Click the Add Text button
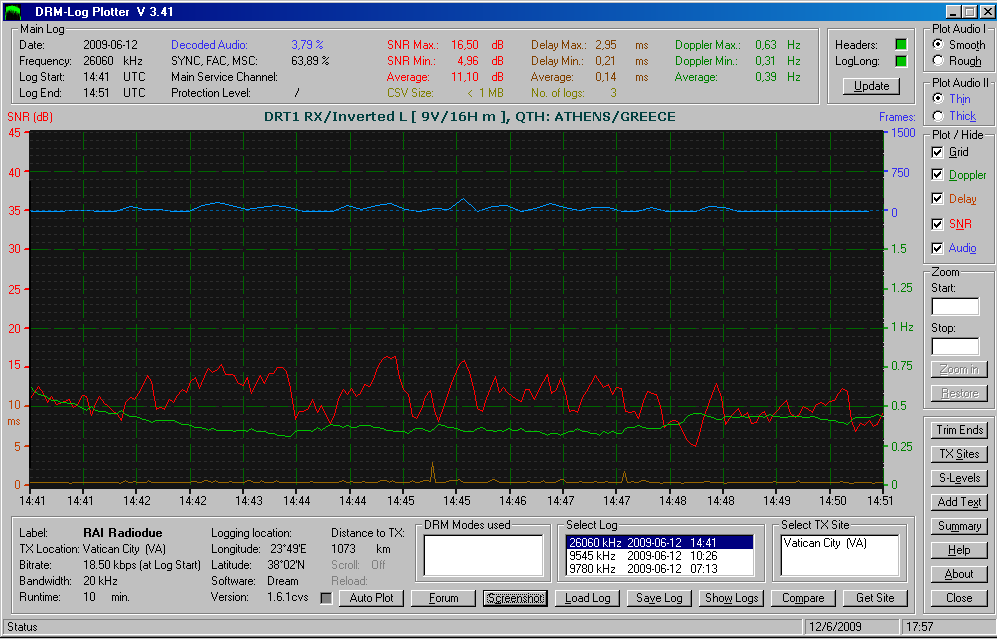The width and height of the screenshot is (997, 639). click(x=959, y=502)
